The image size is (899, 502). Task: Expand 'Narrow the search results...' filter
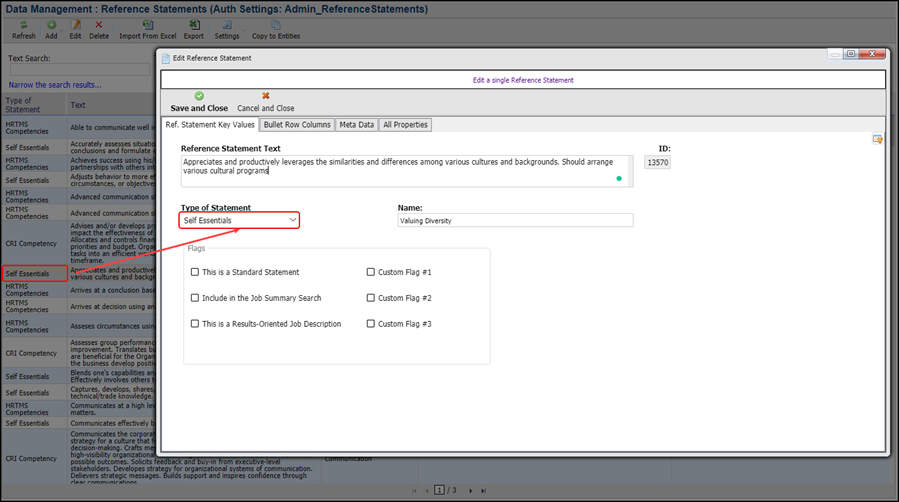[x=55, y=85]
